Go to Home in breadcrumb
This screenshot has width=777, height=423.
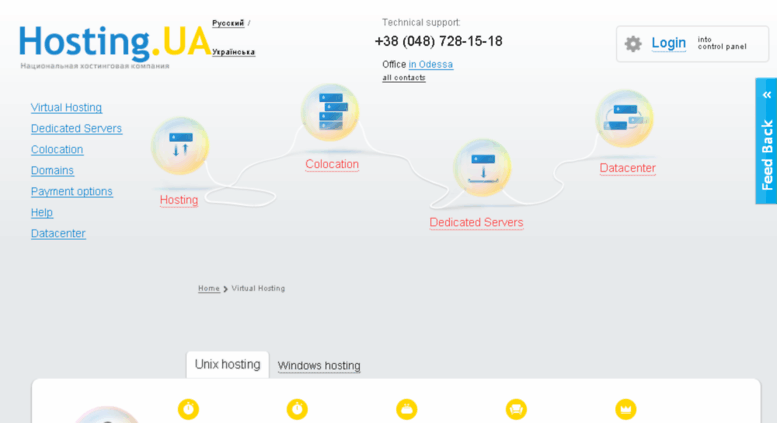[209, 288]
